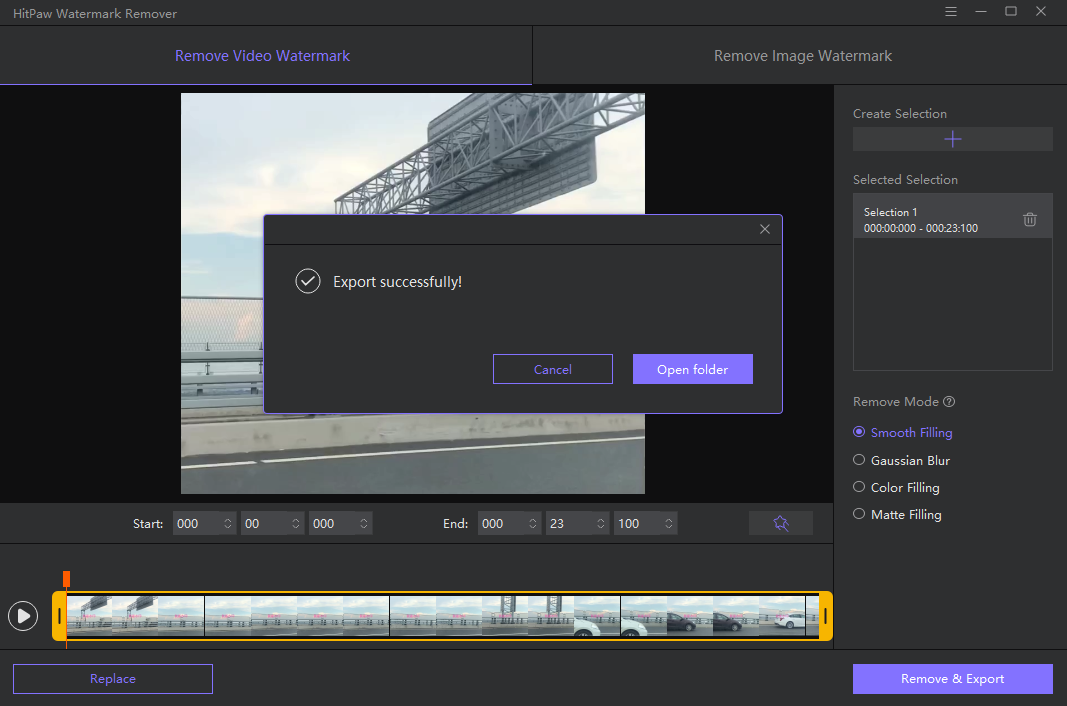Click the Open folder button
1067x706 pixels.
(x=692, y=369)
